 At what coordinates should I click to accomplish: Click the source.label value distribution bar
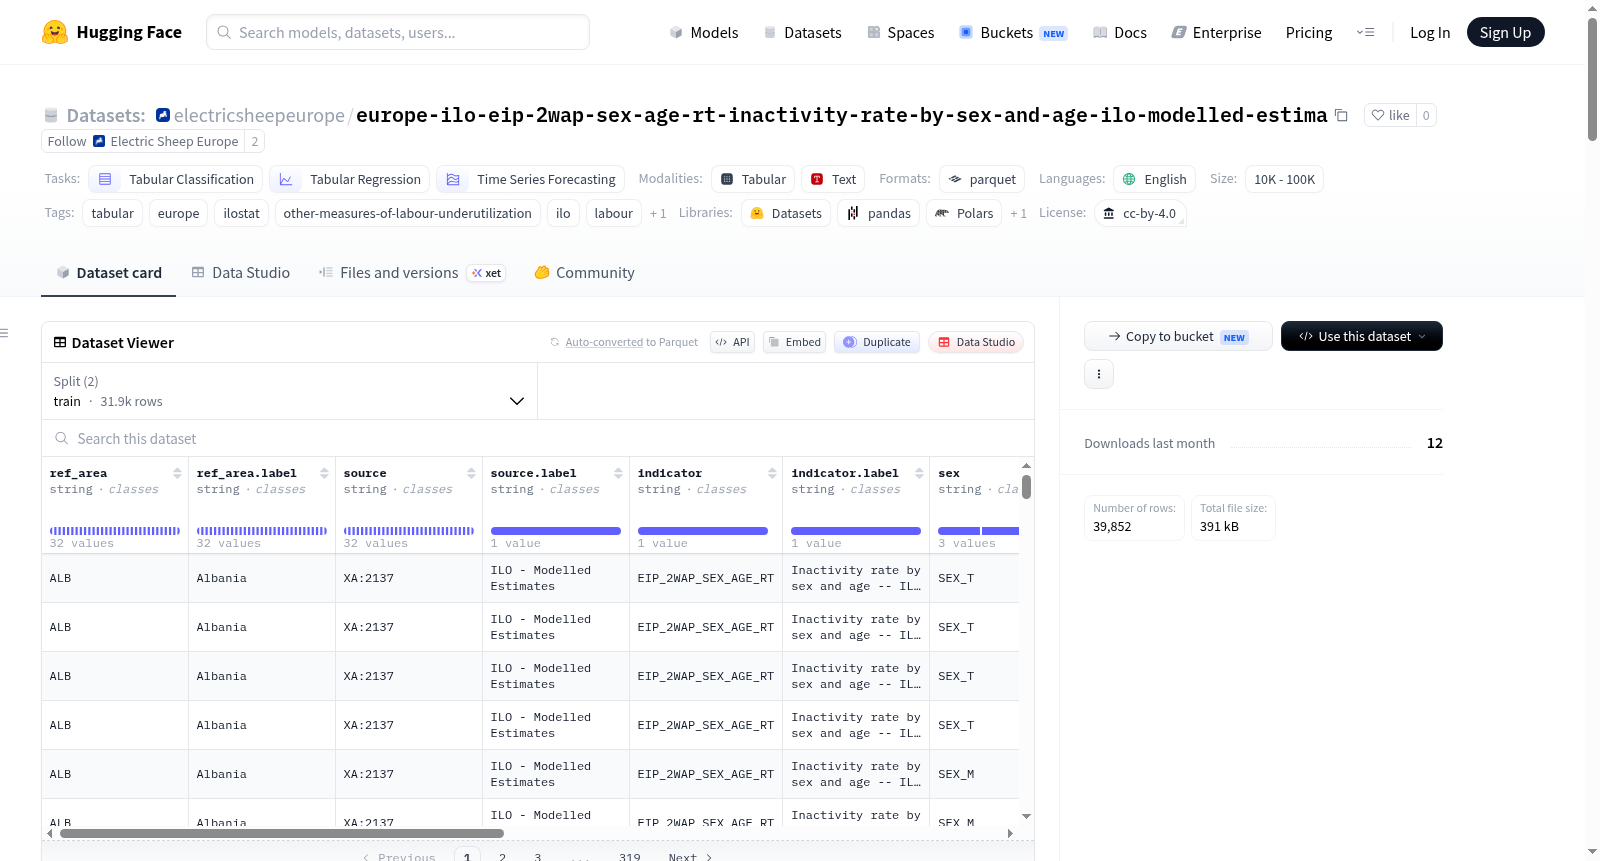tap(556, 531)
